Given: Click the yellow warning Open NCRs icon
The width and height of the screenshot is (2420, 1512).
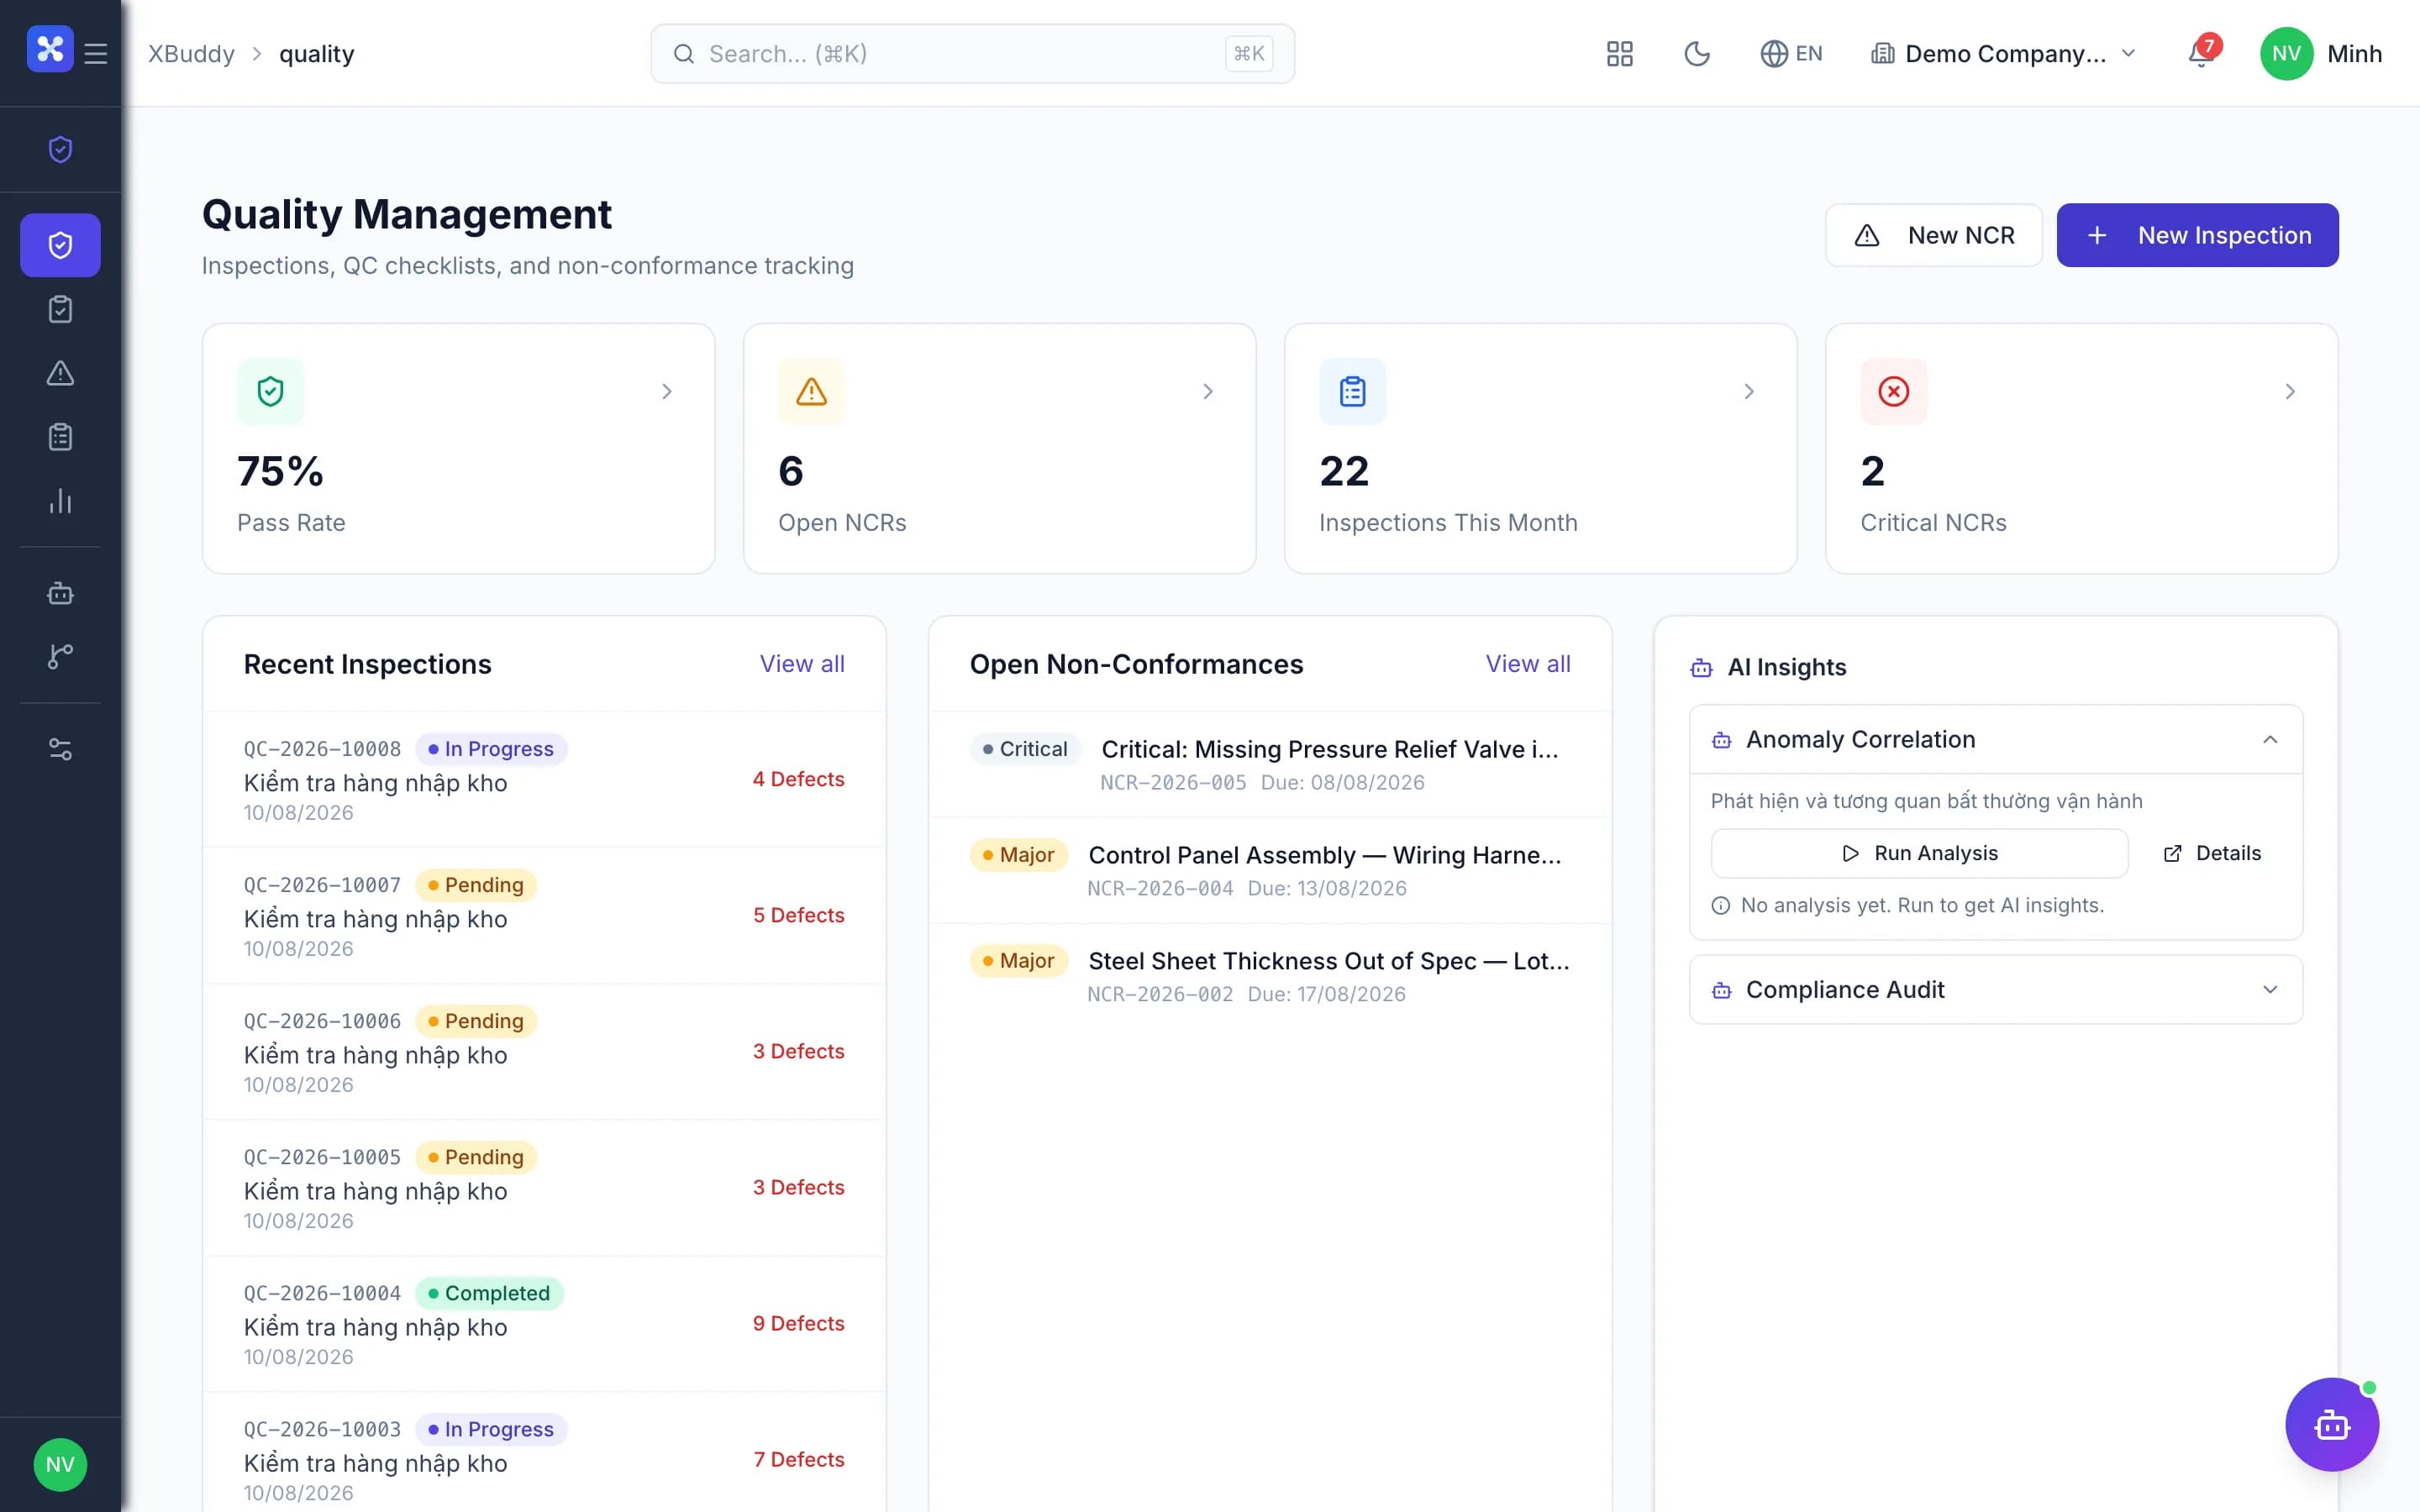Looking at the screenshot, I should tap(811, 391).
